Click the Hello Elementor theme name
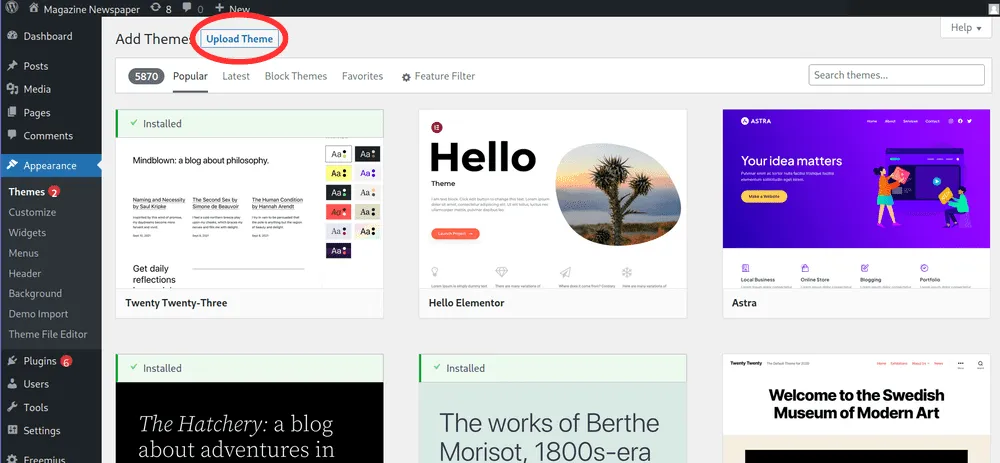This screenshot has width=1000, height=463. tap(466, 303)
